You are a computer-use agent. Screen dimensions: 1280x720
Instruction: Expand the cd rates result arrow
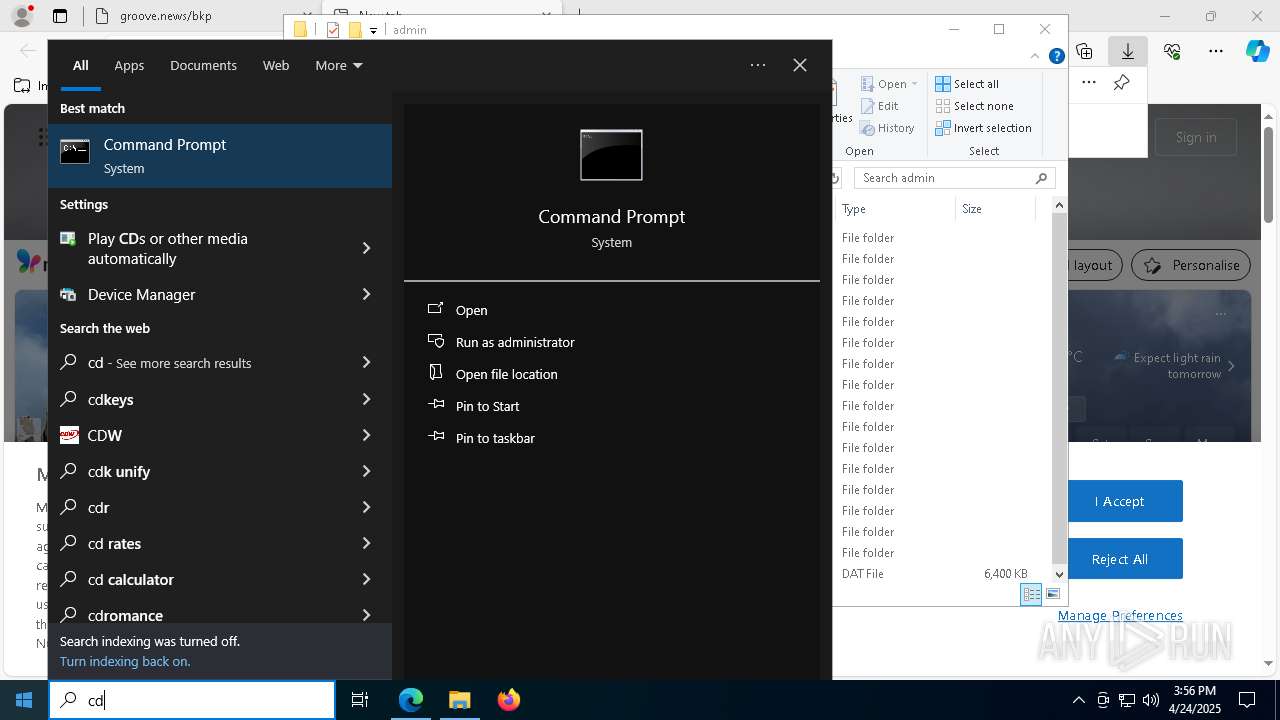coord(366,543)
